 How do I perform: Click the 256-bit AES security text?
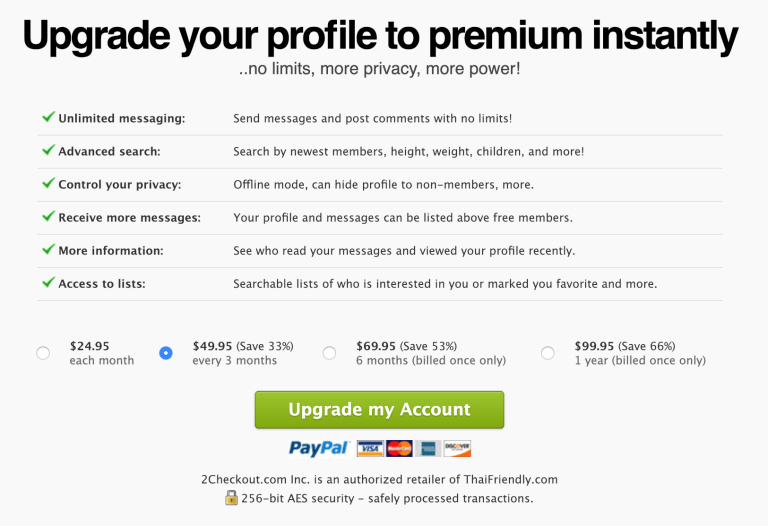[x=387, y=499]
